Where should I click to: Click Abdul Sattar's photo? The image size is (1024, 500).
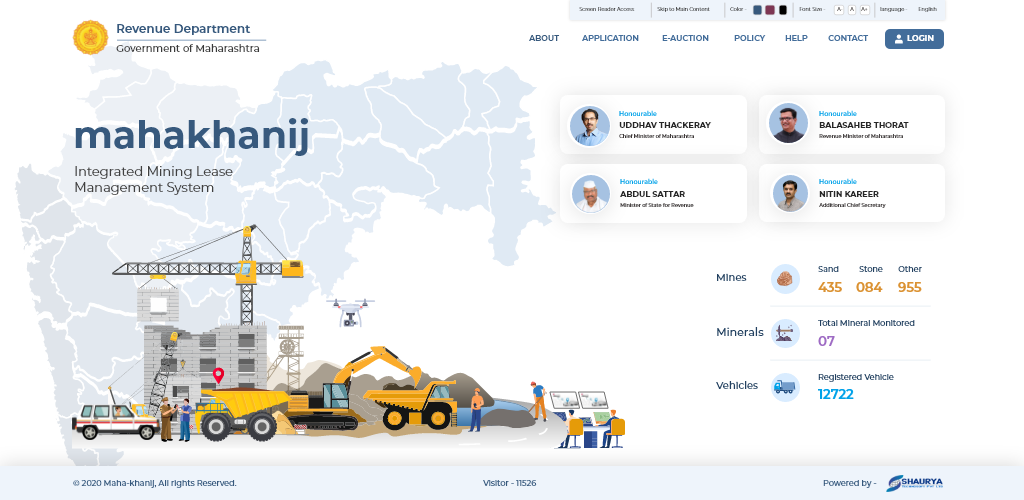pyautogui.click(x=590, y=194)
